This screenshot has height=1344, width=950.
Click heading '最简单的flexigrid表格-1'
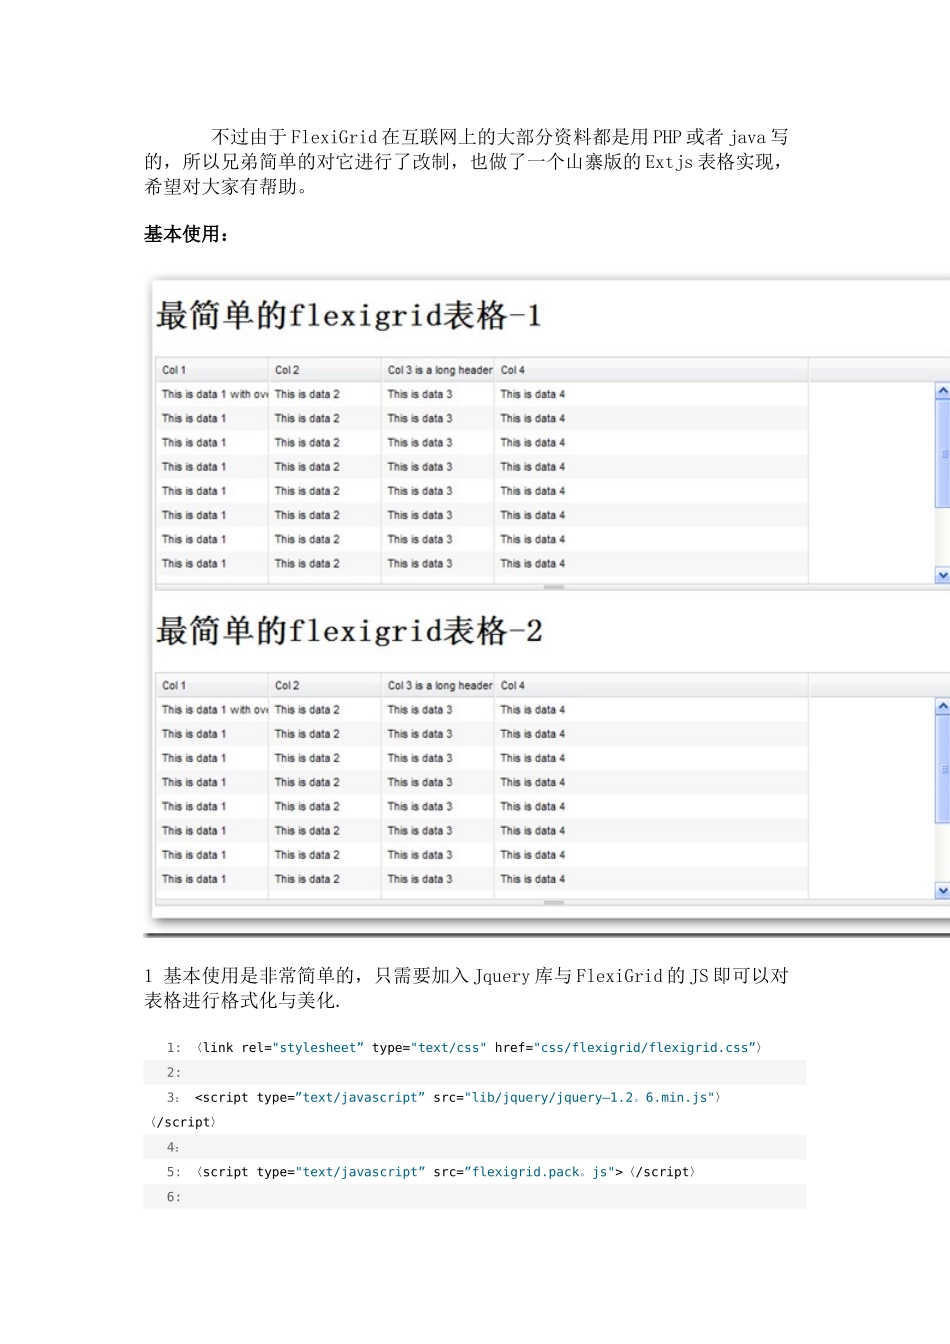(349, 316)
